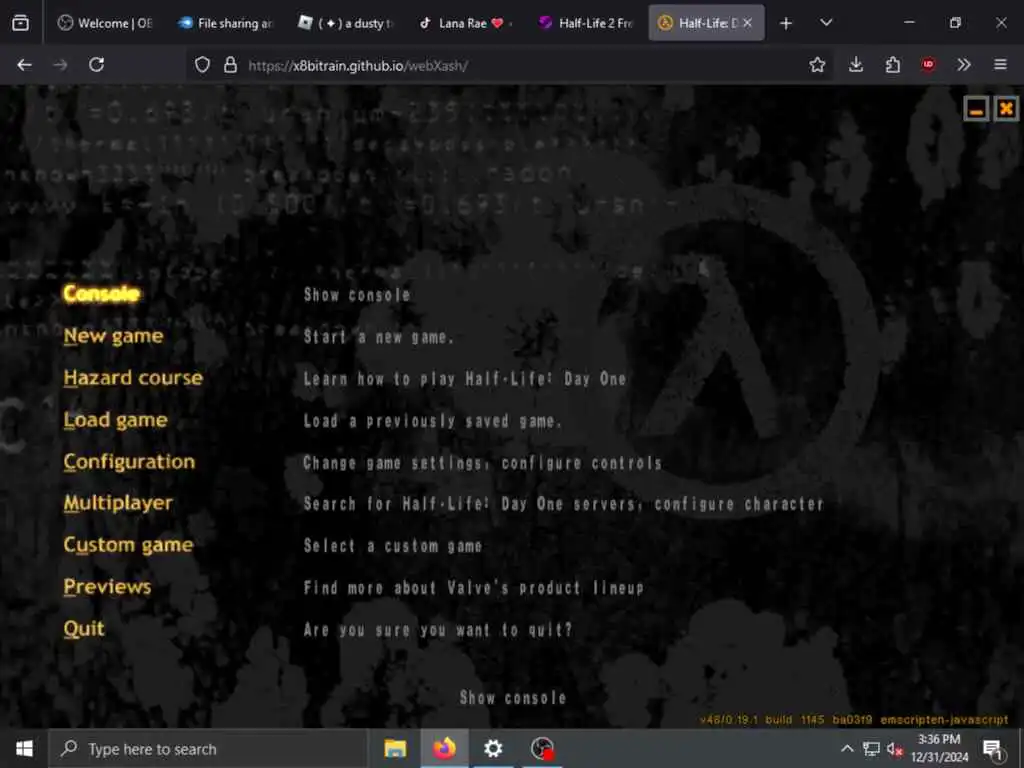
Task: Open the network status tray icon
Action: coord(871,748)
